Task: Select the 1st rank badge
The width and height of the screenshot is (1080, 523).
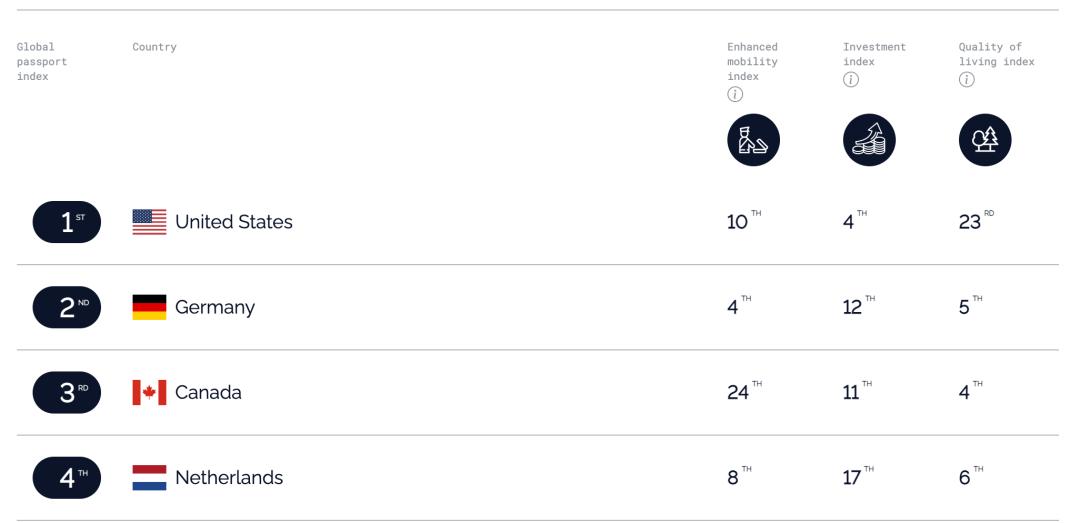Action: point(67,222)
